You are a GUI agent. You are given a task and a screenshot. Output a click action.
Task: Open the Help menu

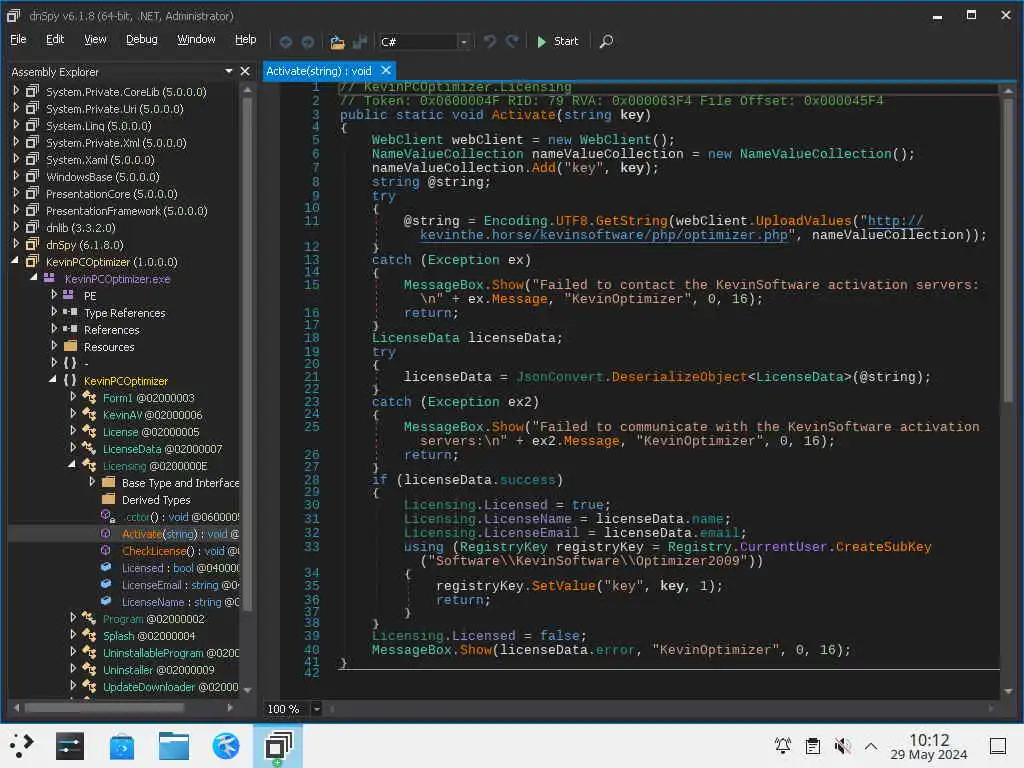point(246,39)
